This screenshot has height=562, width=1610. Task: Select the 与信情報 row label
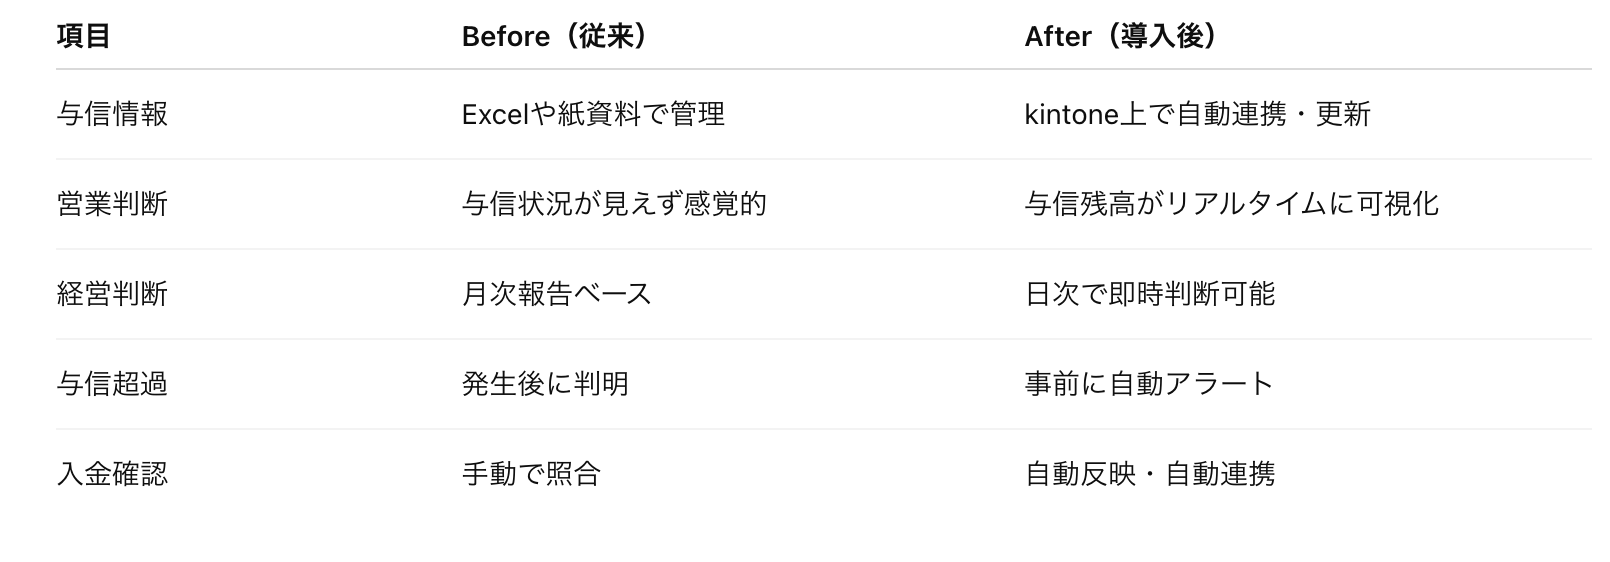pos(112,115)
